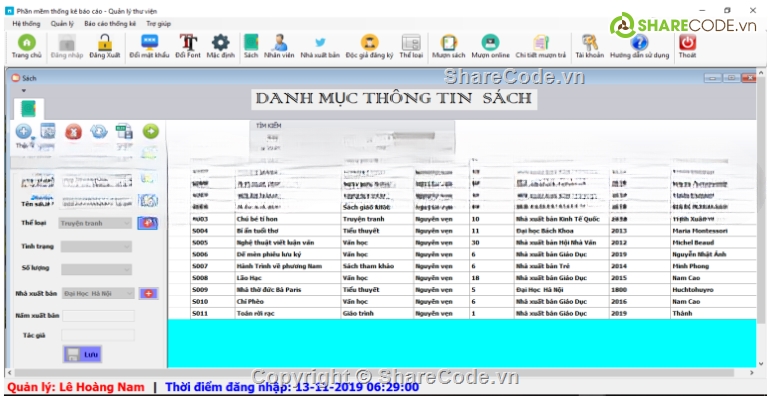768x396 pixels.
Task: Open the Thể loại dropdown showing Truyện tranh
Action: 96,223
